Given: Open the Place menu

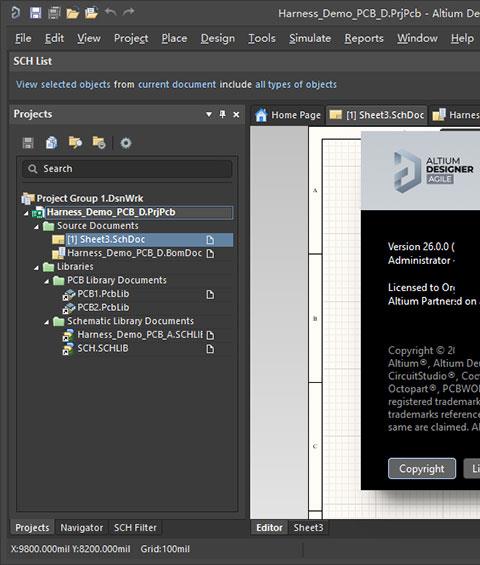Looking at the screenshot, I should point(174,38).
